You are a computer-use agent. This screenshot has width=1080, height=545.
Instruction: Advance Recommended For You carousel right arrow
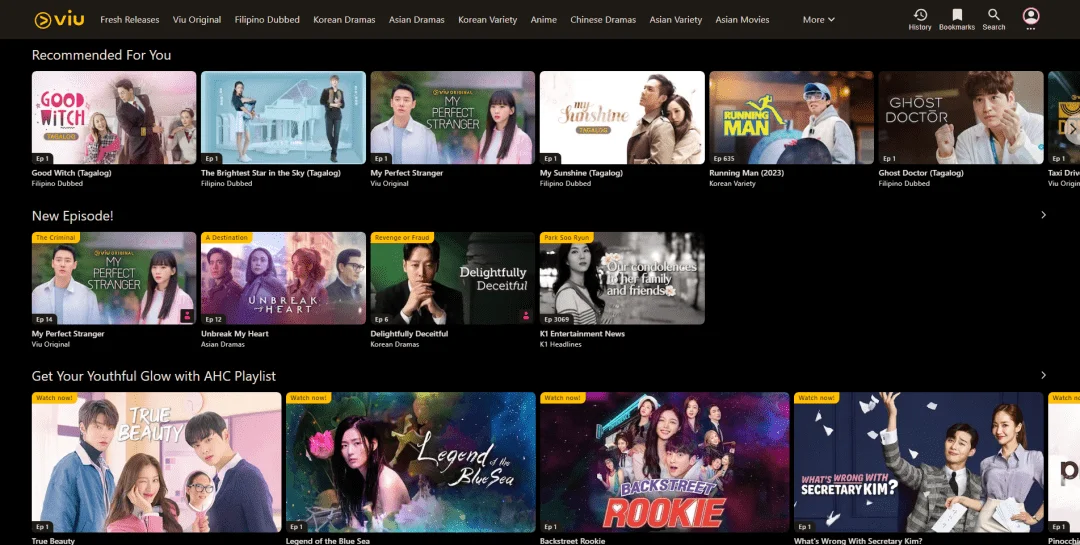point(1072,129)
